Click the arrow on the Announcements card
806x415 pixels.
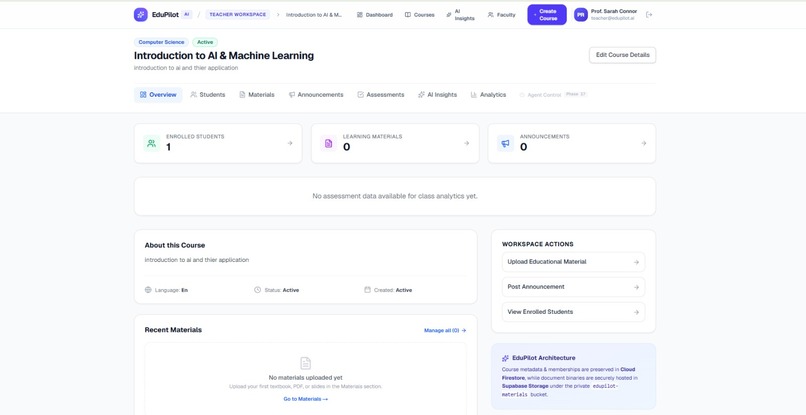click(644, 143)
